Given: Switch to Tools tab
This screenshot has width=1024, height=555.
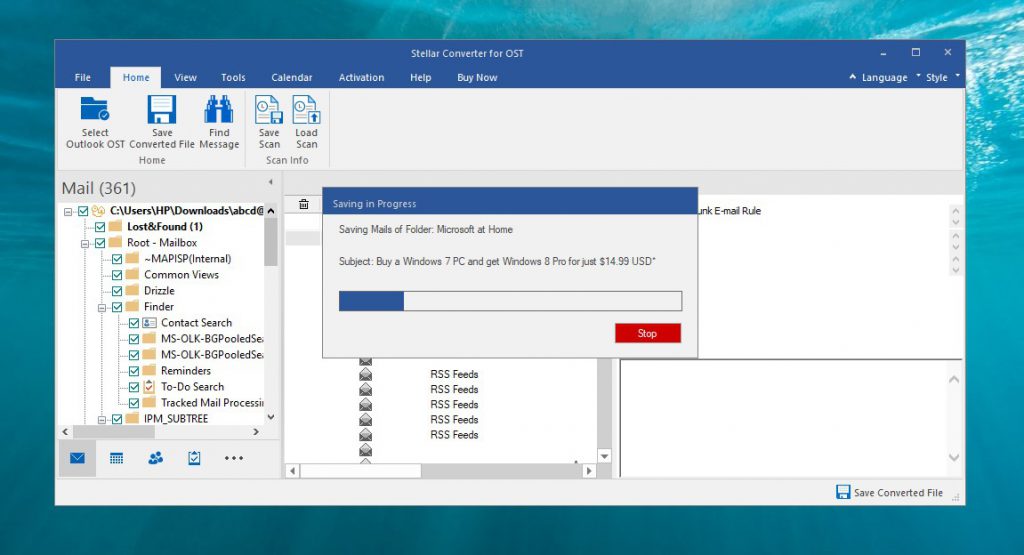Looking at the screenshot, I should pyautogui.click(x=233, y=77).
